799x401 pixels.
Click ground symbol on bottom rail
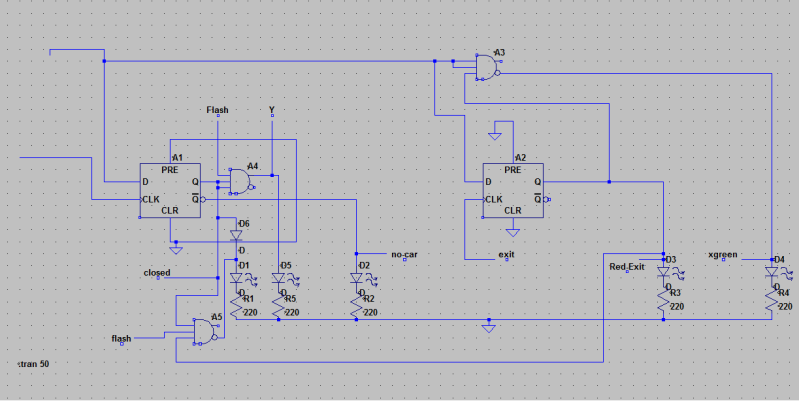point(489,329)
